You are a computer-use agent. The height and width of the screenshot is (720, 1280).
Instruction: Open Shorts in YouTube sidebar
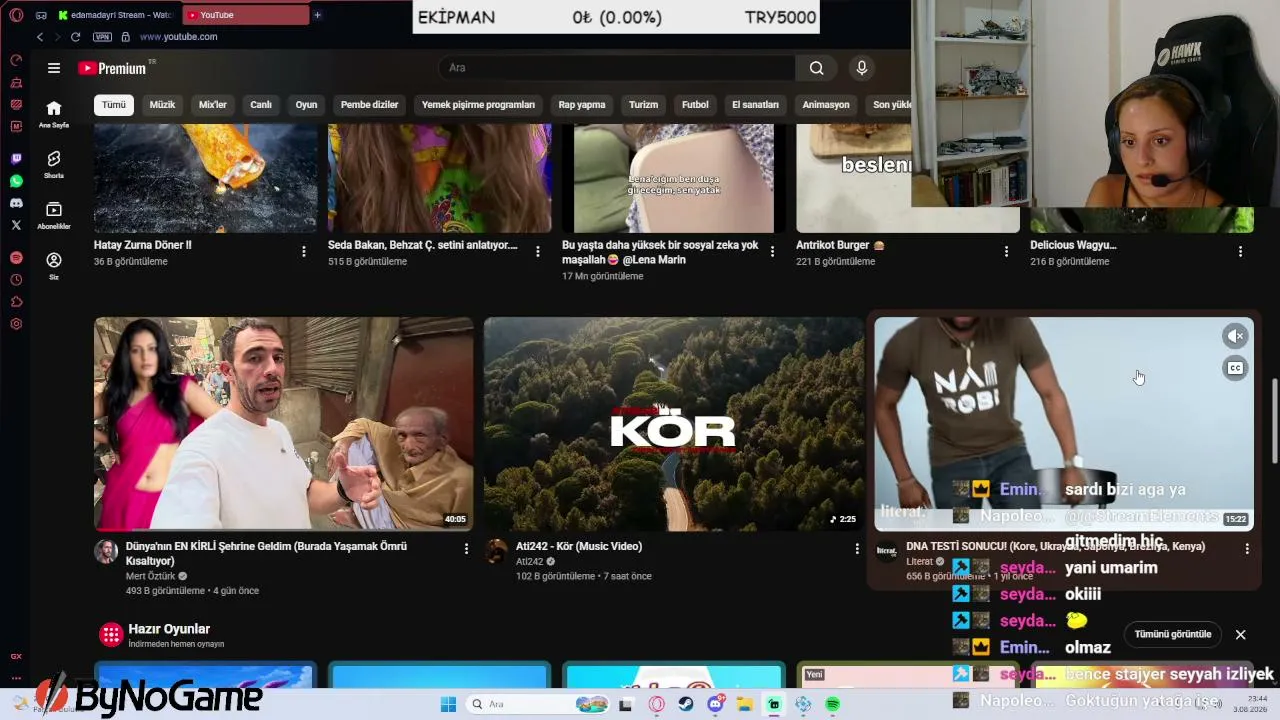[54, 164]
